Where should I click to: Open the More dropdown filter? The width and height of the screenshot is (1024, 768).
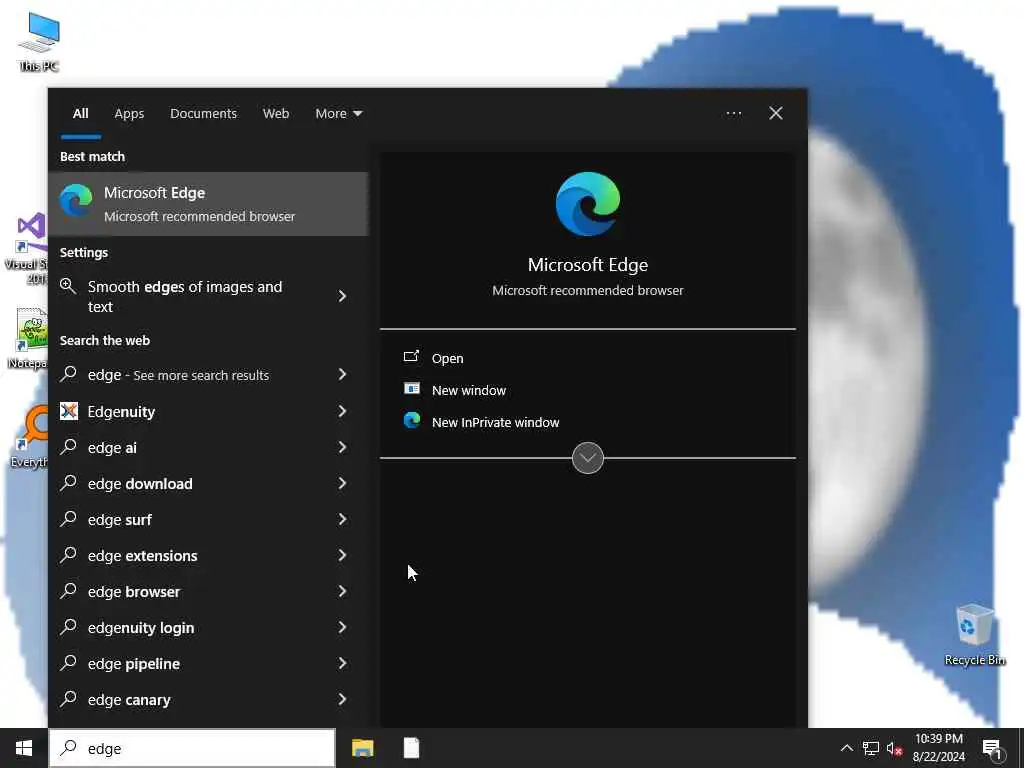tap(338, 113)
